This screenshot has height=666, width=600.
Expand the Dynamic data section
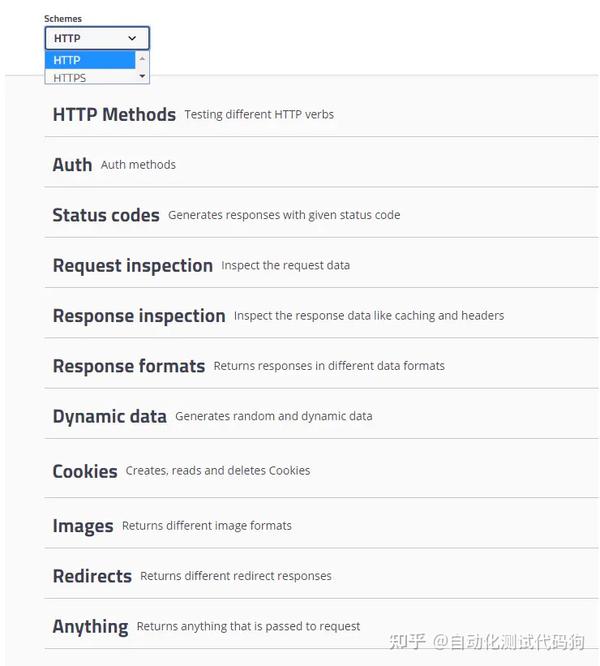tap(109, 416)
